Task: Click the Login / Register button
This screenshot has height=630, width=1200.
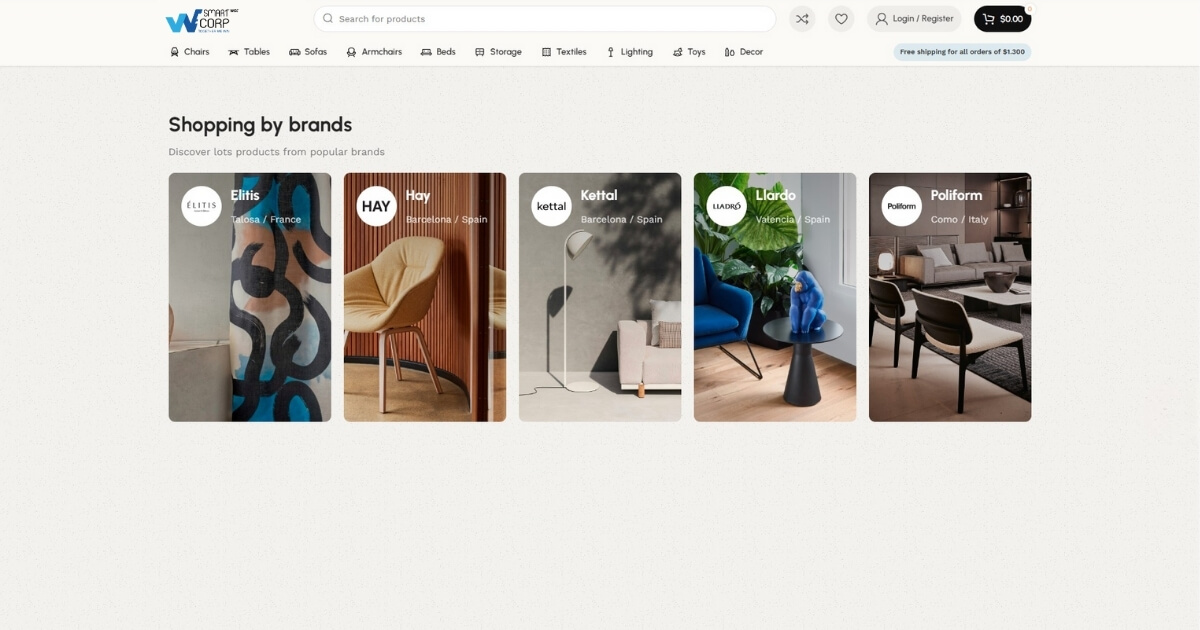Action: 914,19
